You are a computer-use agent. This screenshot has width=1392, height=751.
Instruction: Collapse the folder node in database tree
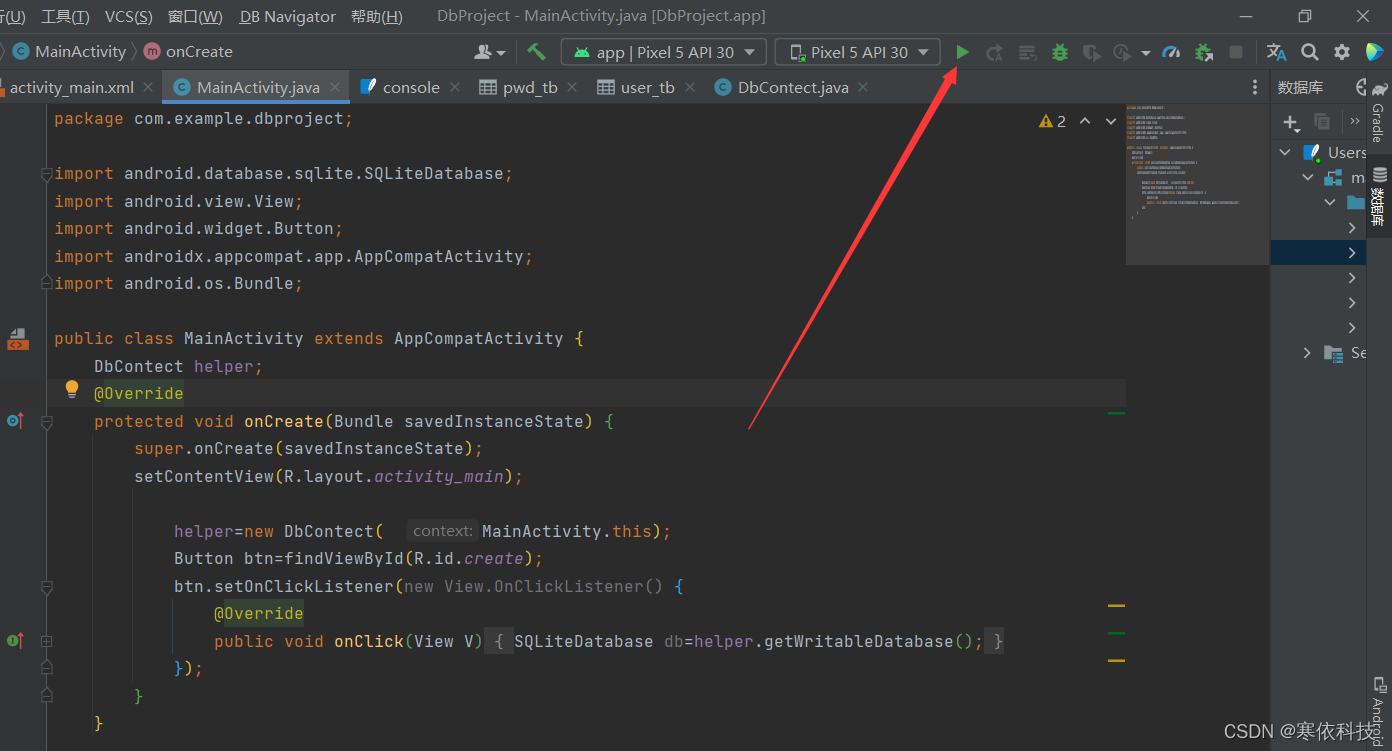click(1330, 202)
